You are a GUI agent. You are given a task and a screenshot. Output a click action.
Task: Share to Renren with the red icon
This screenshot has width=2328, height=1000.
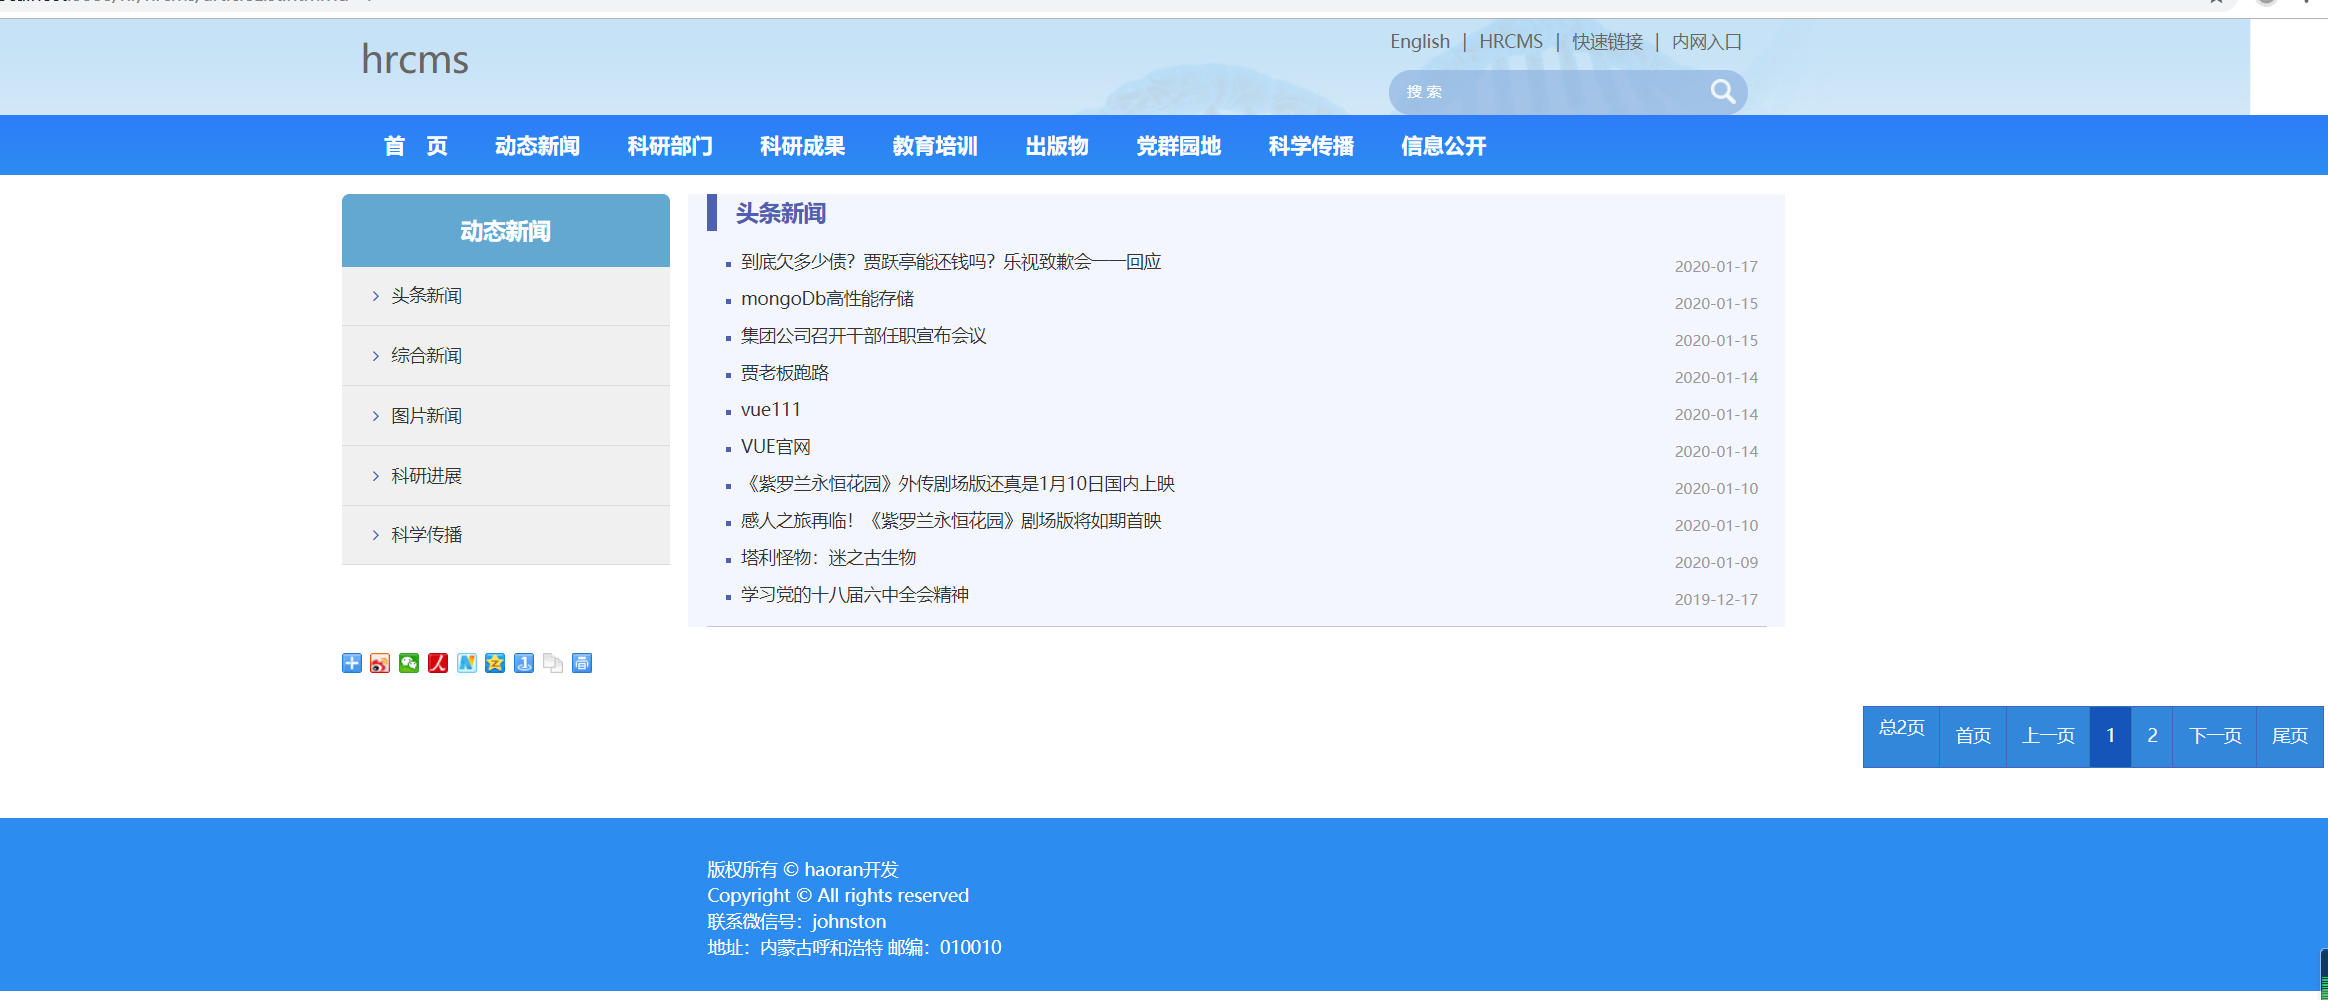[x=437, y=663]
